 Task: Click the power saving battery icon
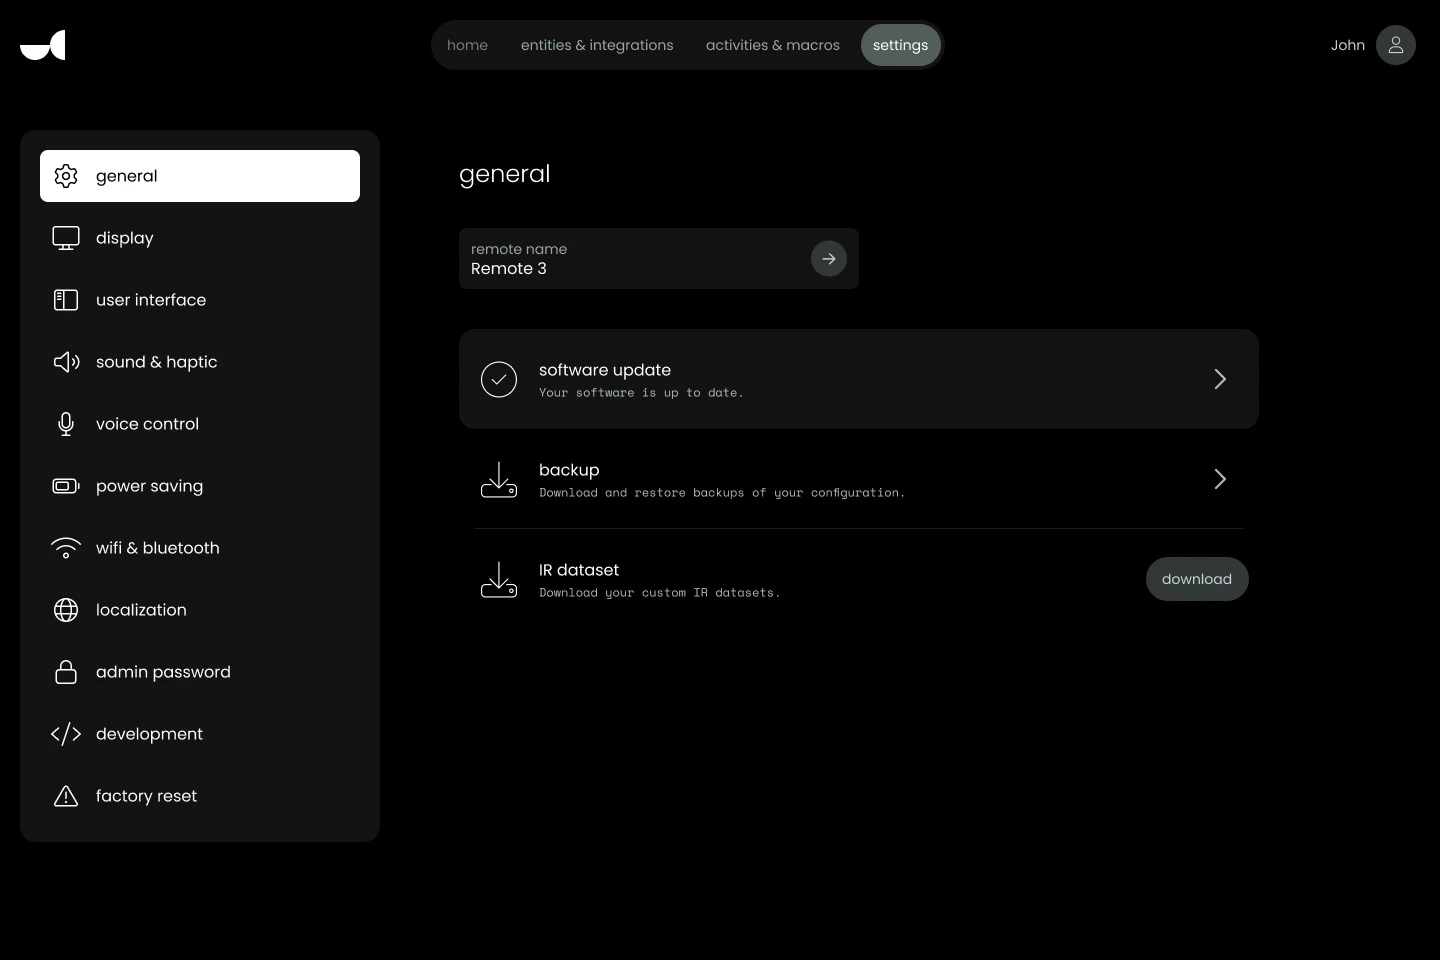[66, 486]
